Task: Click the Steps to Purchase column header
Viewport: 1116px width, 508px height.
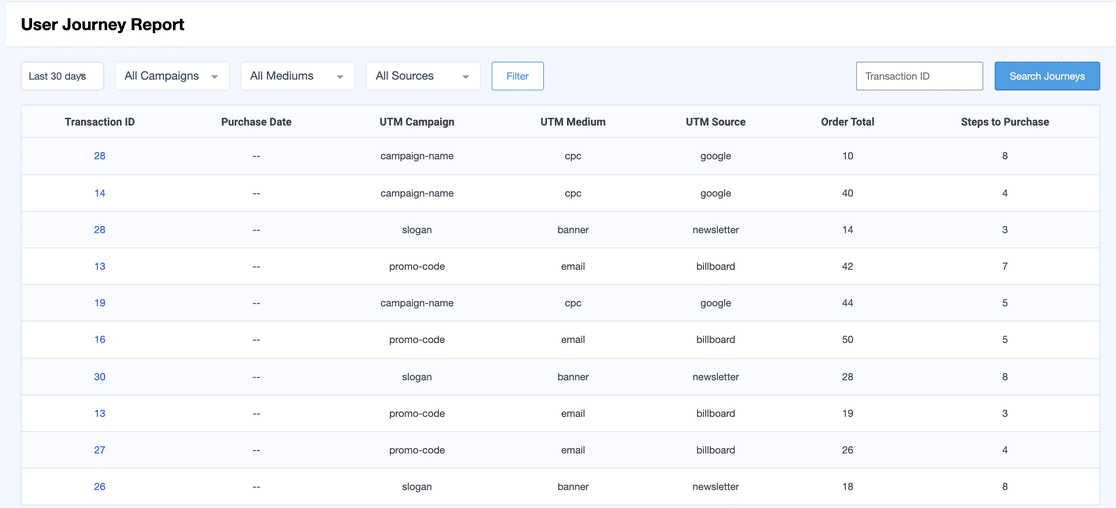Action: (1005, 122)
